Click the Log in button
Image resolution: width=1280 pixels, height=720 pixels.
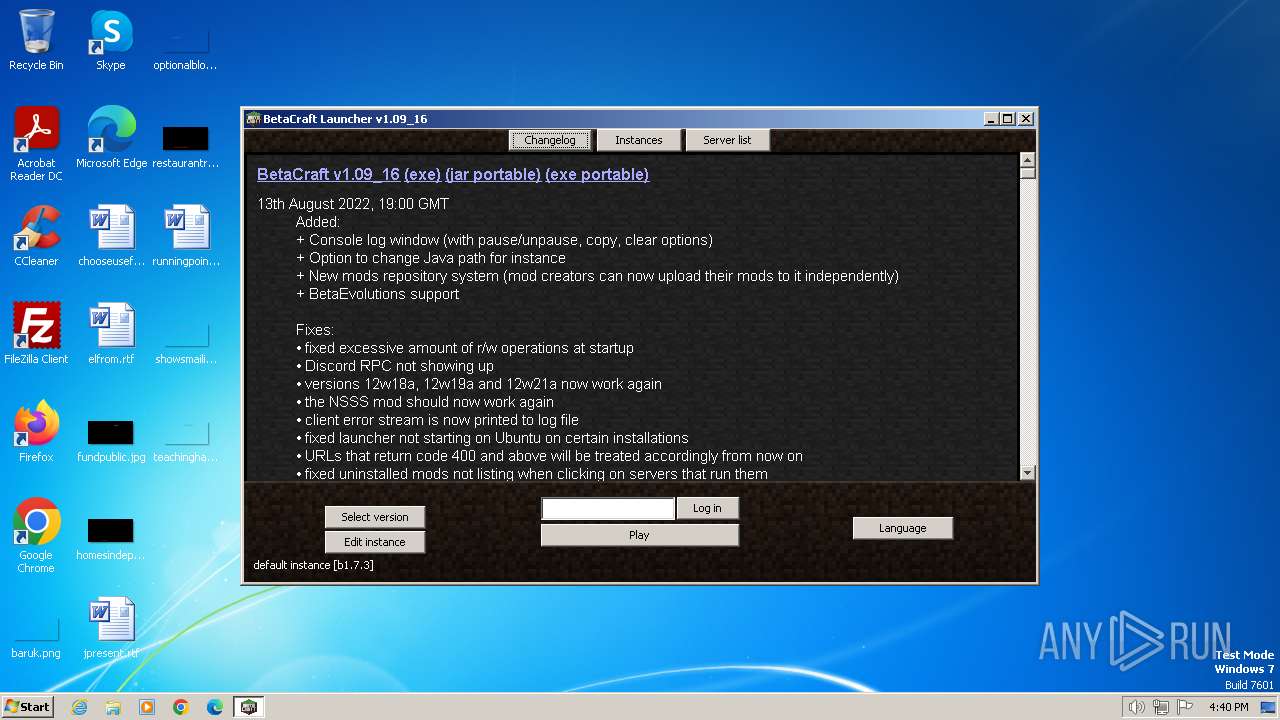[x=707, y=508]
